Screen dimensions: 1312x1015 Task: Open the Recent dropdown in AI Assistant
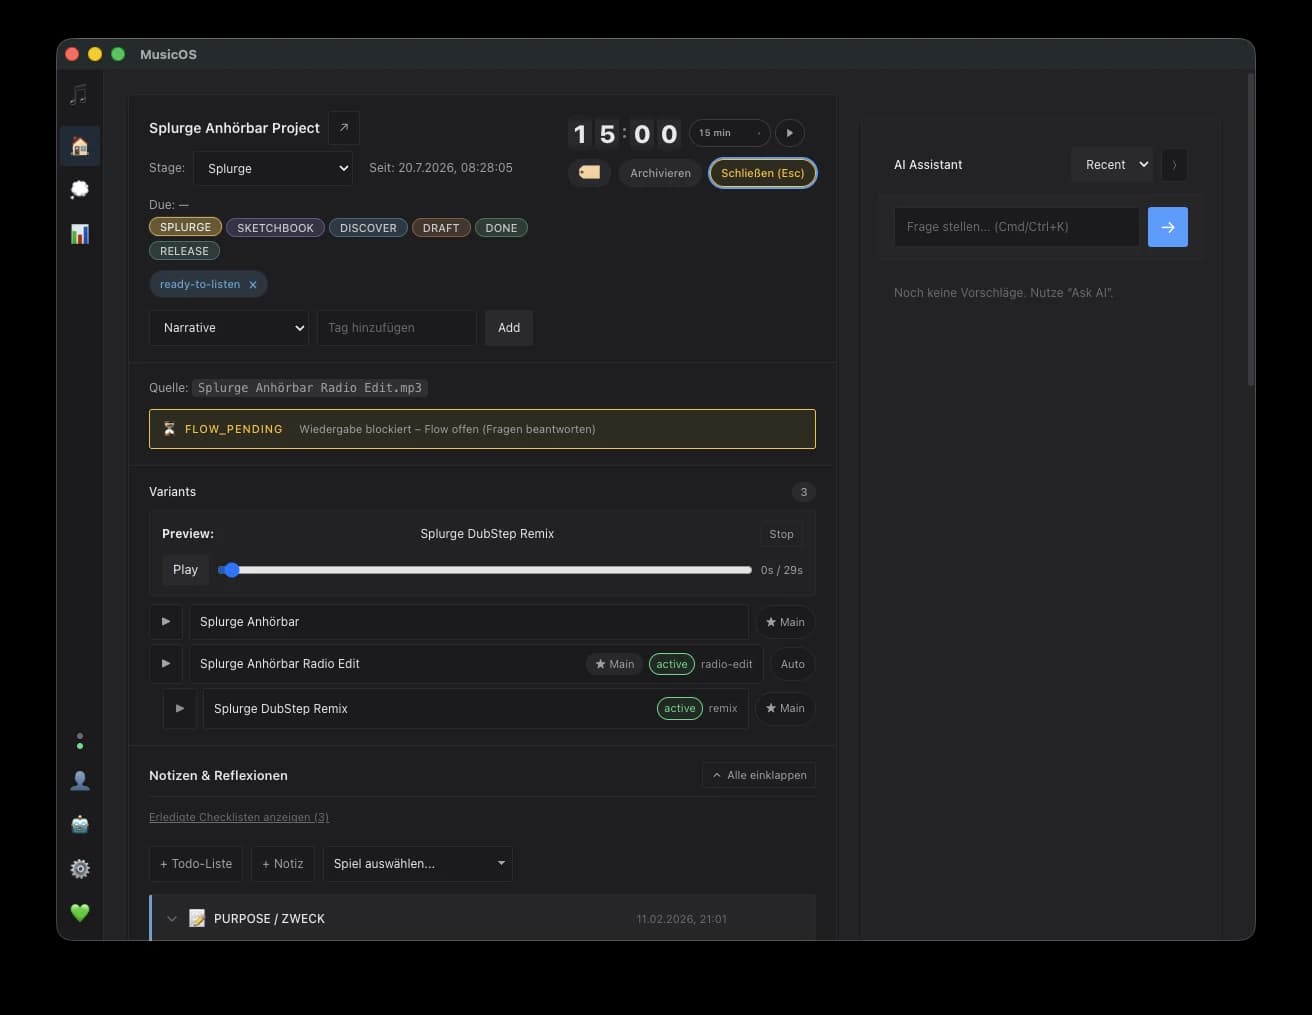point(1112,165)
